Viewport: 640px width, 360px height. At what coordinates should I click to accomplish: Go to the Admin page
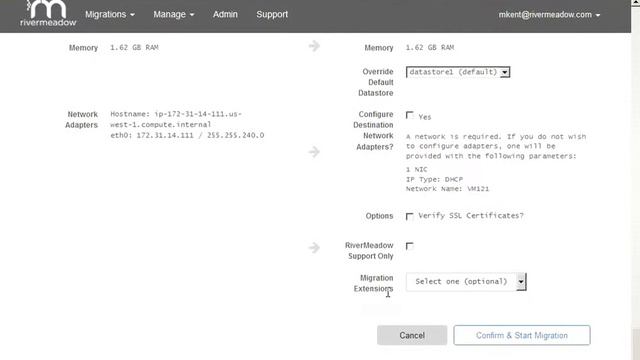coord(225,14)
